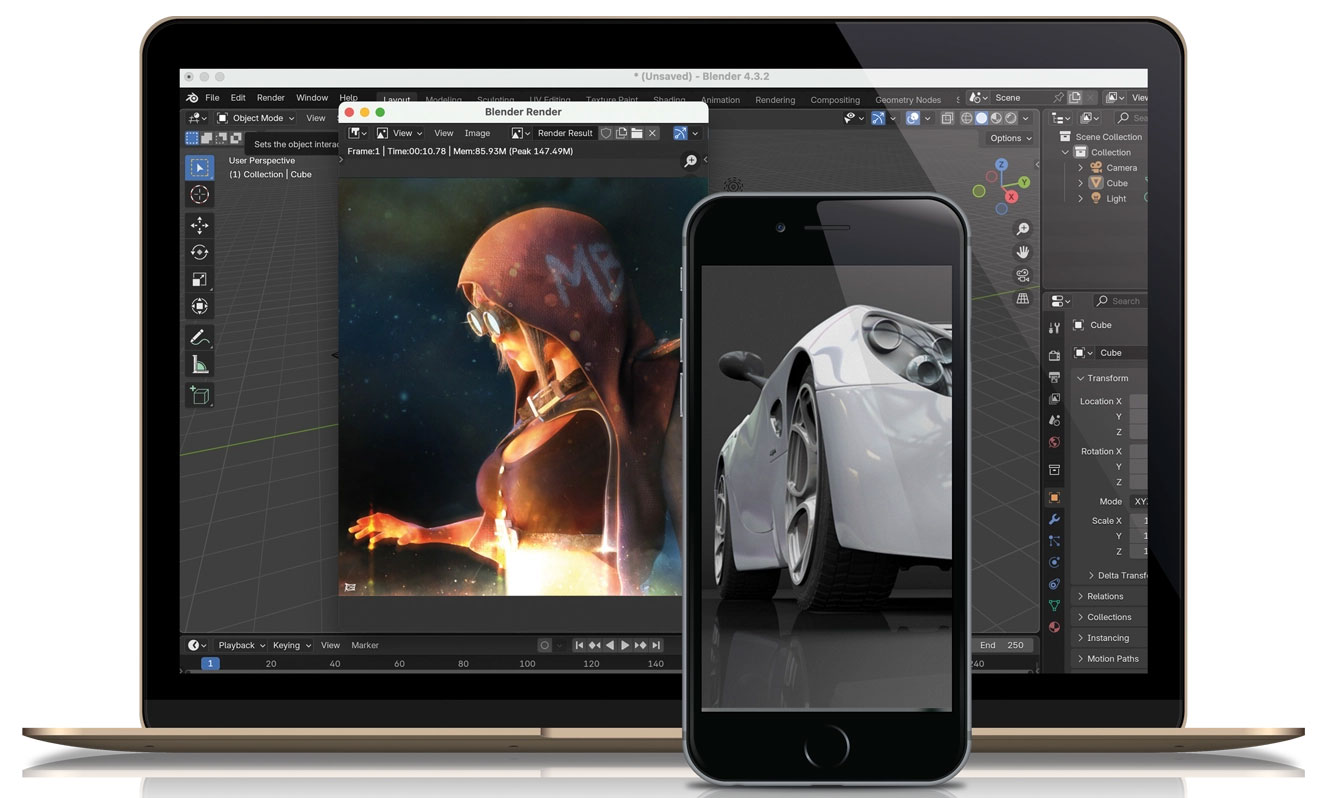Click the zoom icon in Blender Render window

(x=690, y=161)
